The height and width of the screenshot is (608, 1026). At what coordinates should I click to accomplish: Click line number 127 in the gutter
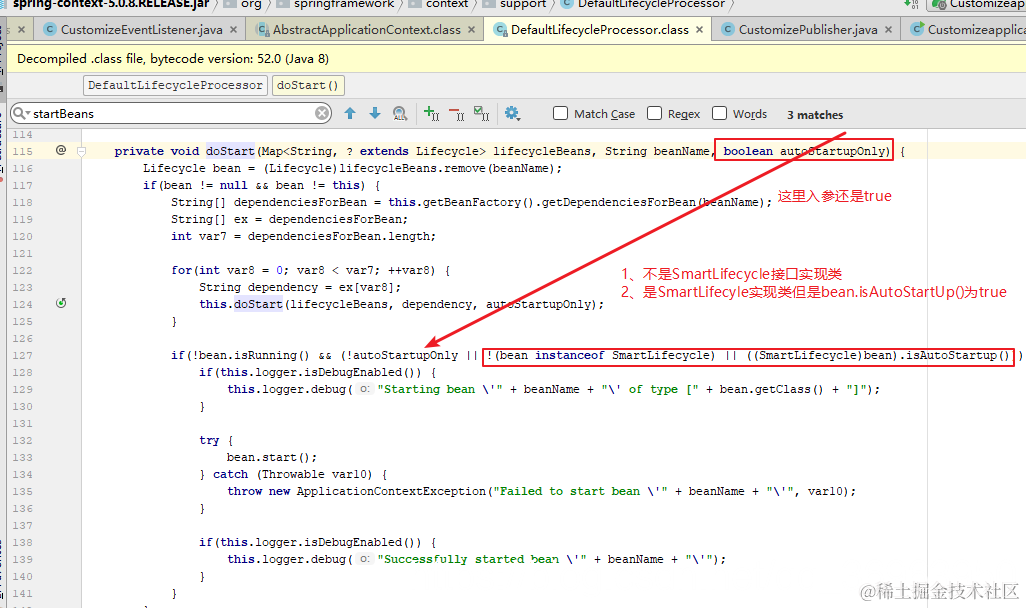coord(22,355)
